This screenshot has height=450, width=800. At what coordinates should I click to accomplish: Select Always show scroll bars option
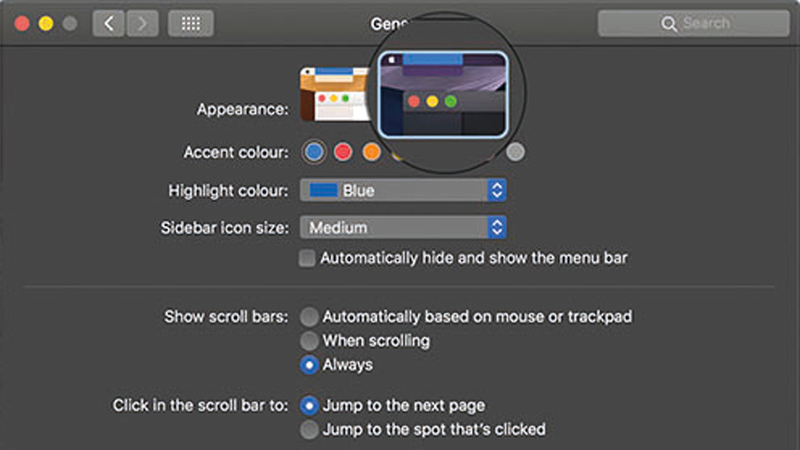coord(309,365)
